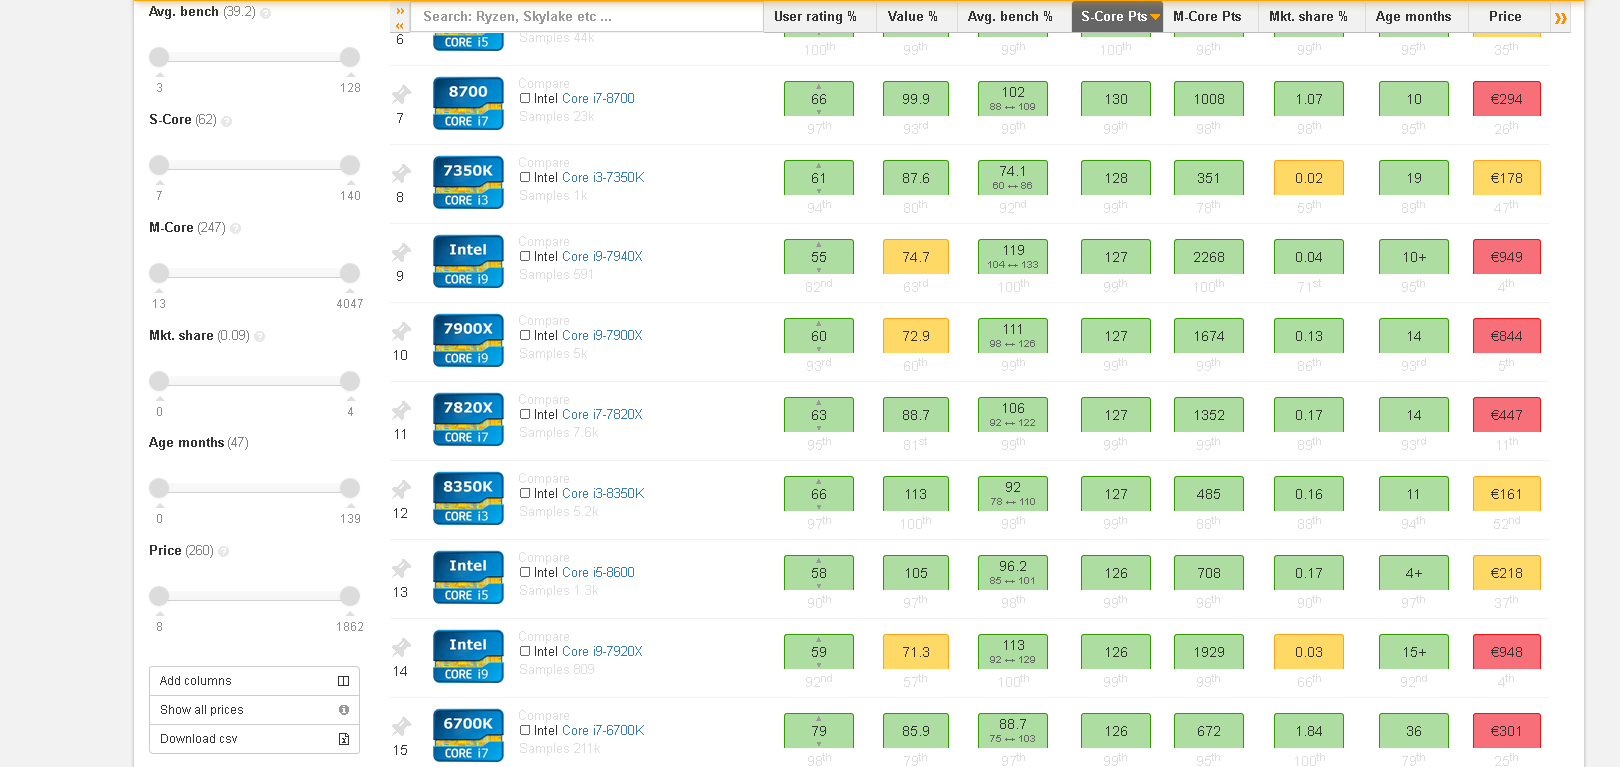Pin the Core i3-8350K row
This screenshot has width=1620, height=767.
pyautogui.click(x=401, y=489)
